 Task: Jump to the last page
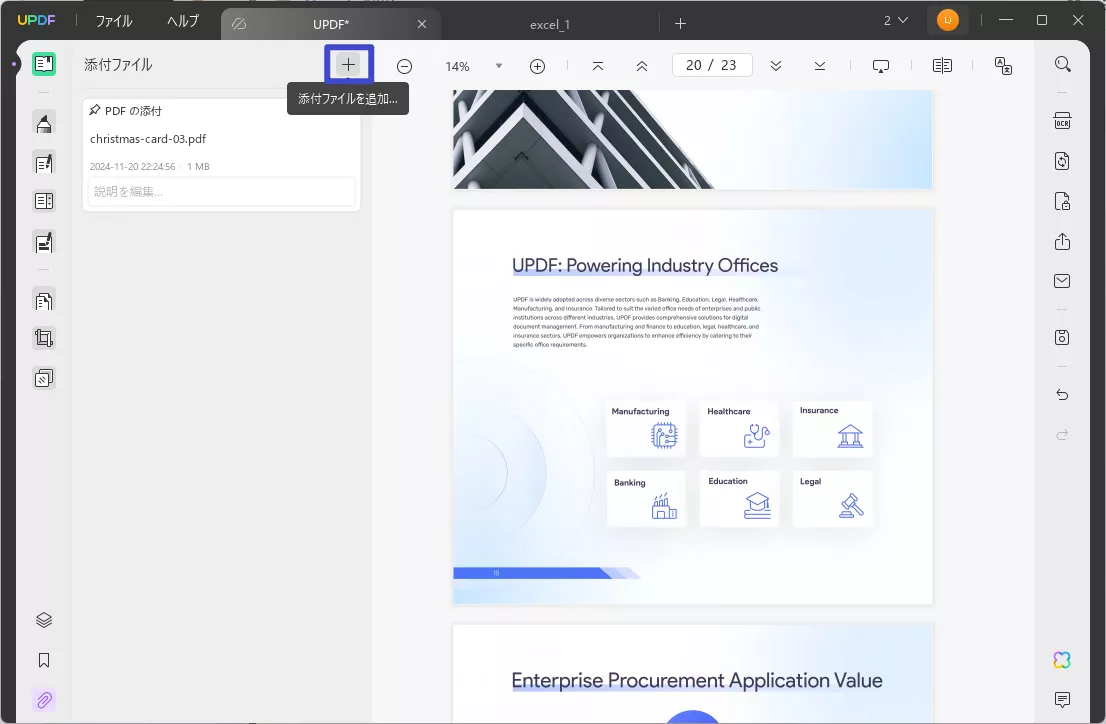pos(820,66)
